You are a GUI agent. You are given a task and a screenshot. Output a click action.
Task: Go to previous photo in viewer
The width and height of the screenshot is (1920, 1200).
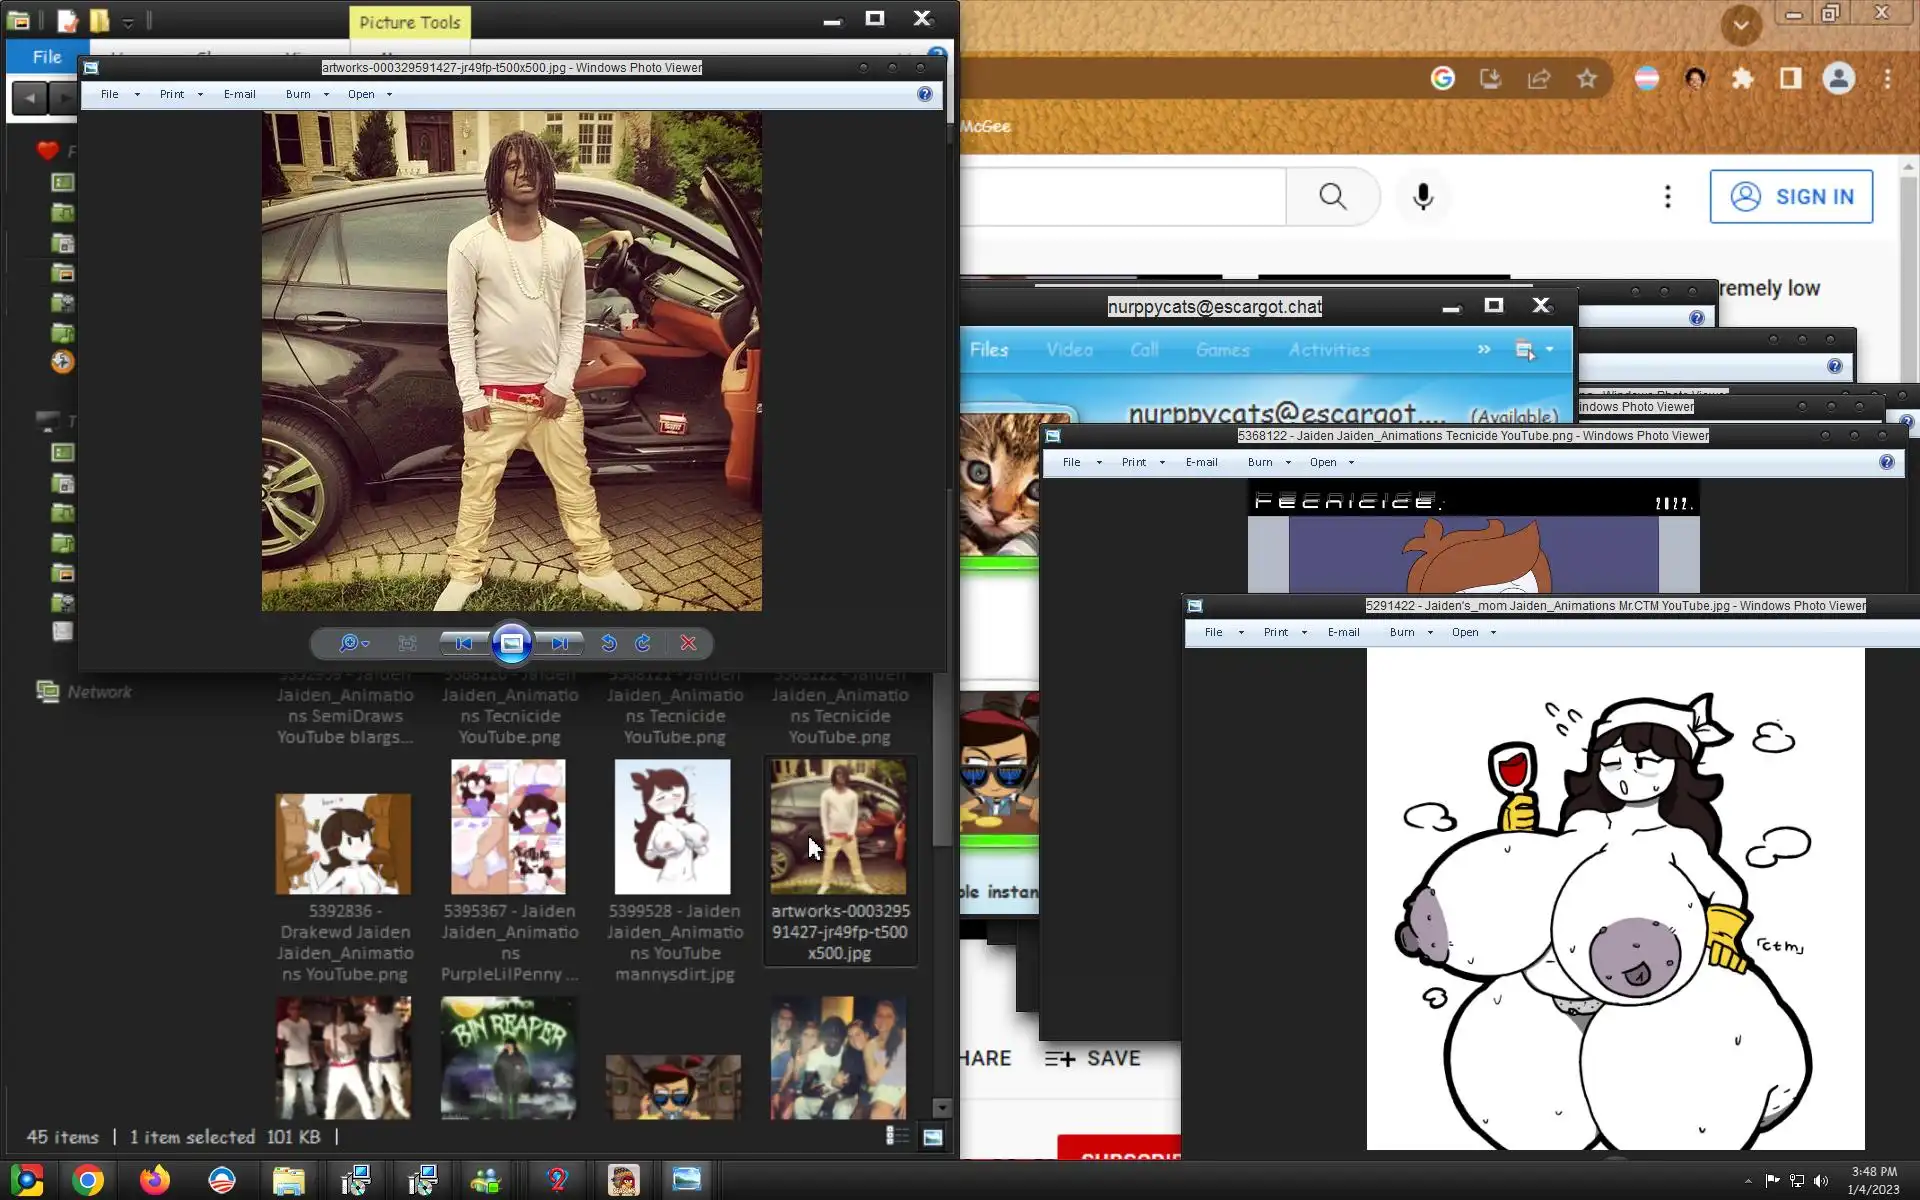463,643
